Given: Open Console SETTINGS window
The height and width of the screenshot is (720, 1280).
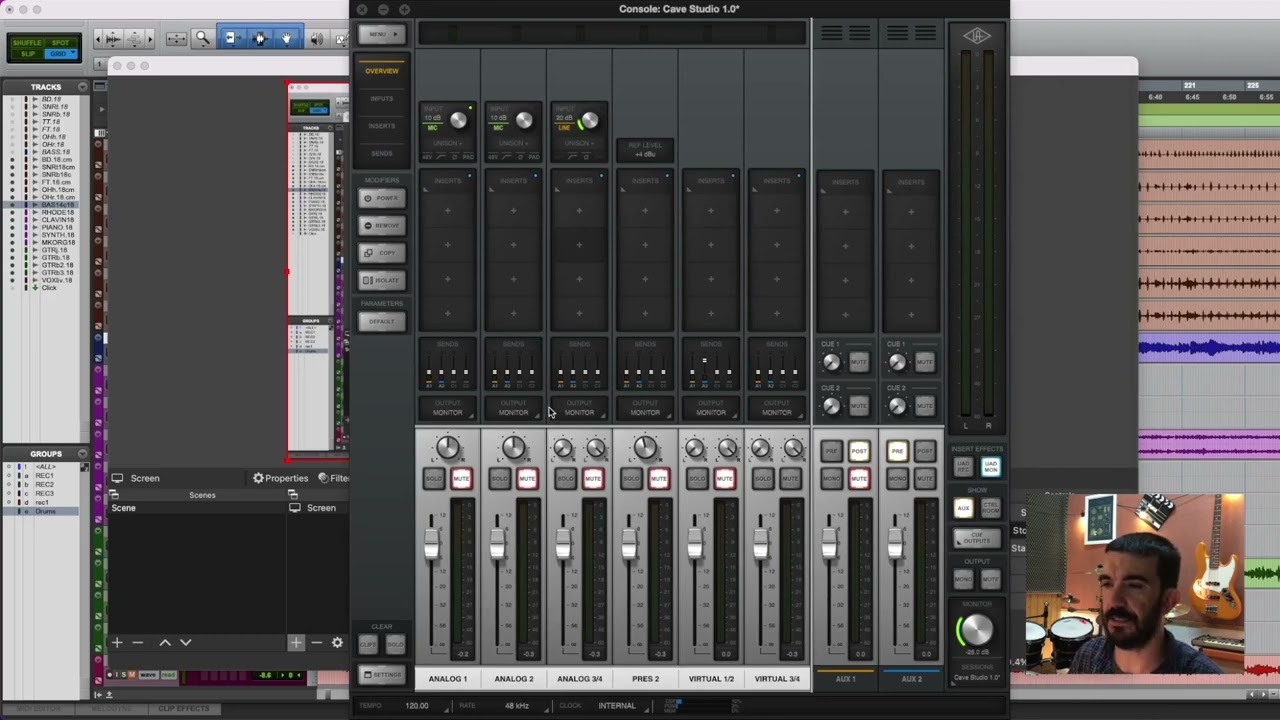Looking at the screenshot, I should tap(381, 674).
